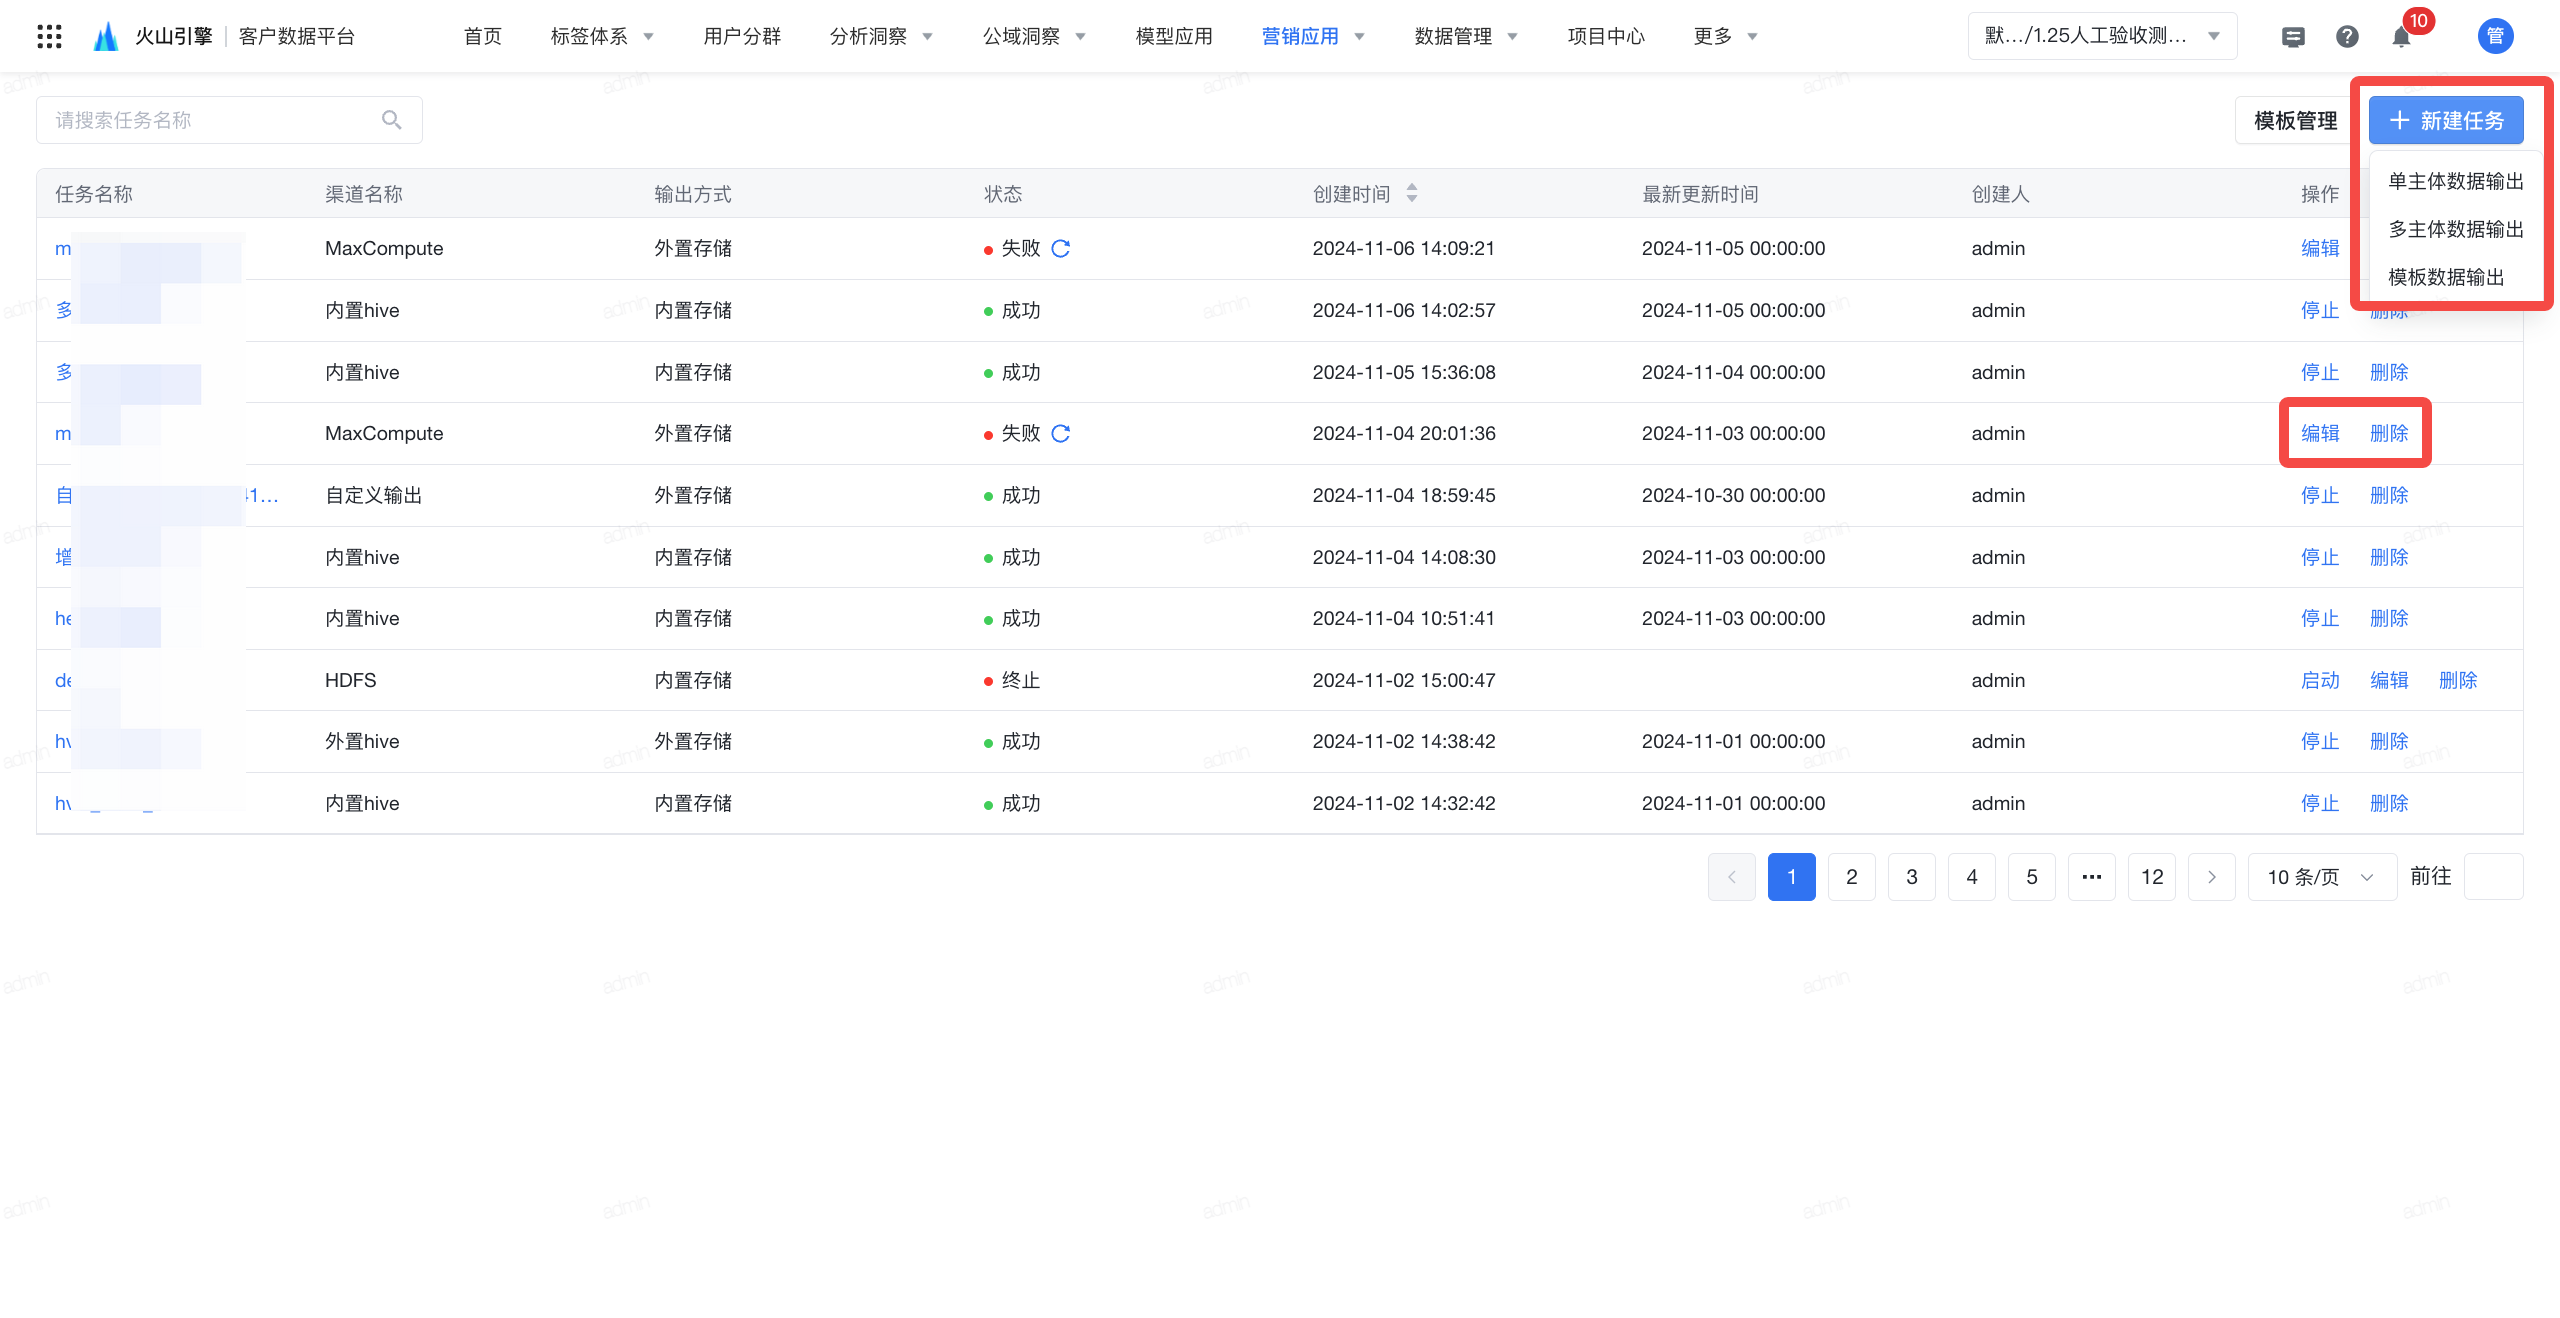
Task: Click the next page arrow
Action: (x=2212, y=877)
